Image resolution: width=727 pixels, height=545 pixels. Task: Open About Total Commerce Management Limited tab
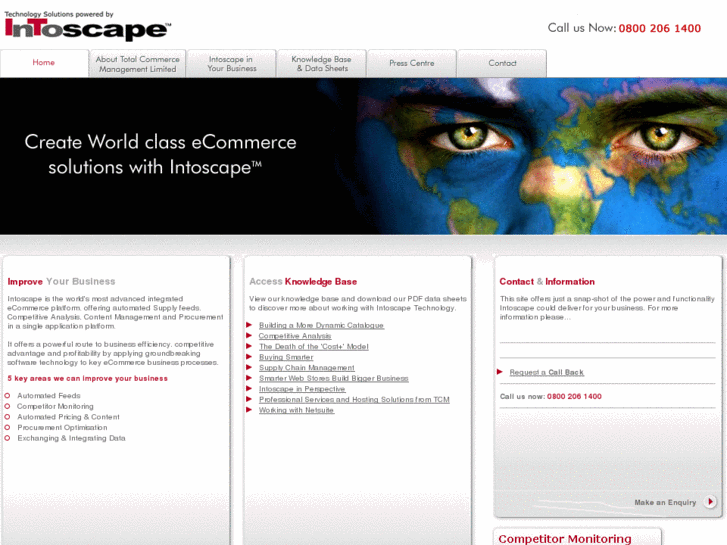[x=138, y=64]
